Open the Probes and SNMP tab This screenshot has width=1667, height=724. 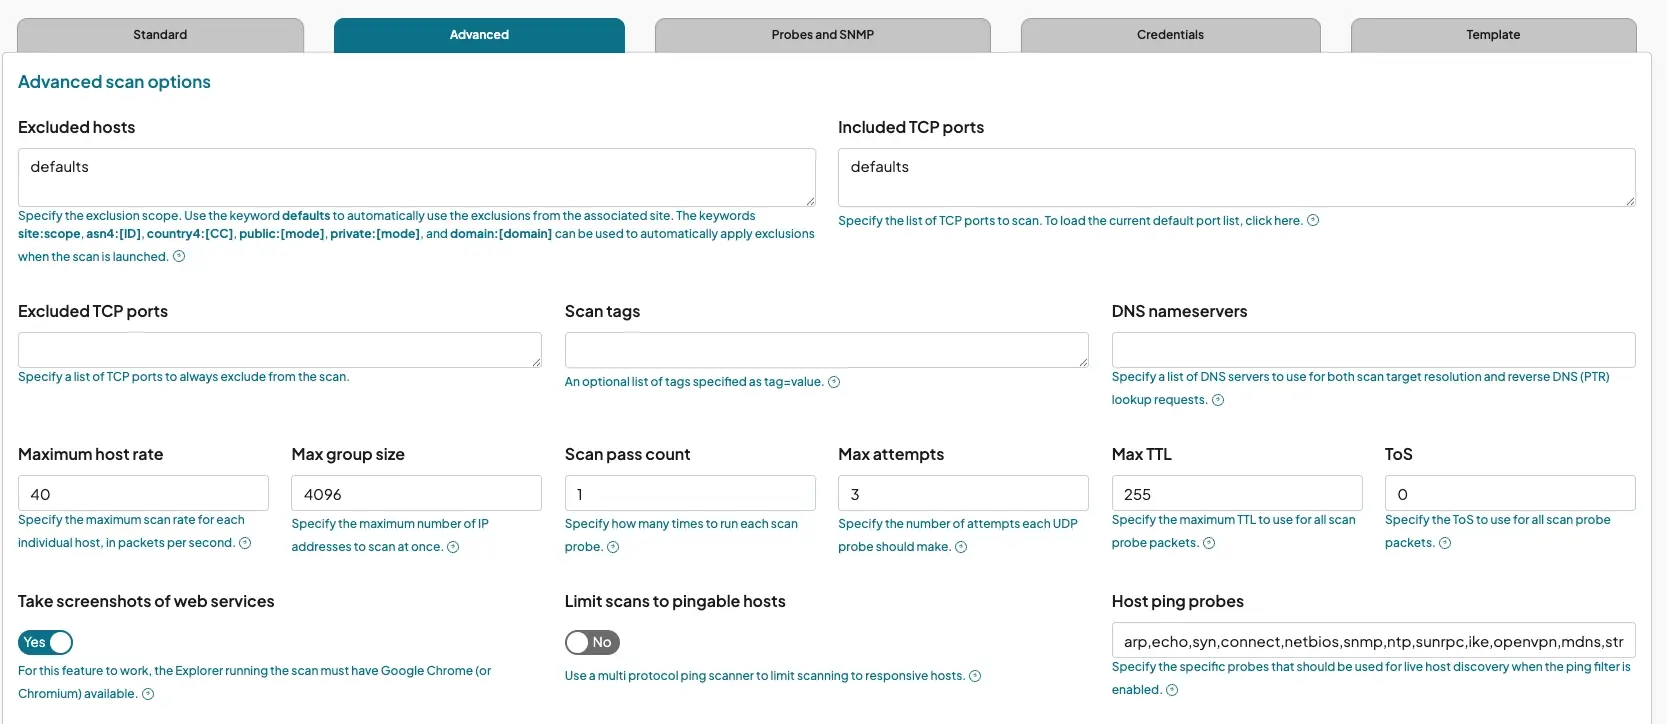[822, 35]
